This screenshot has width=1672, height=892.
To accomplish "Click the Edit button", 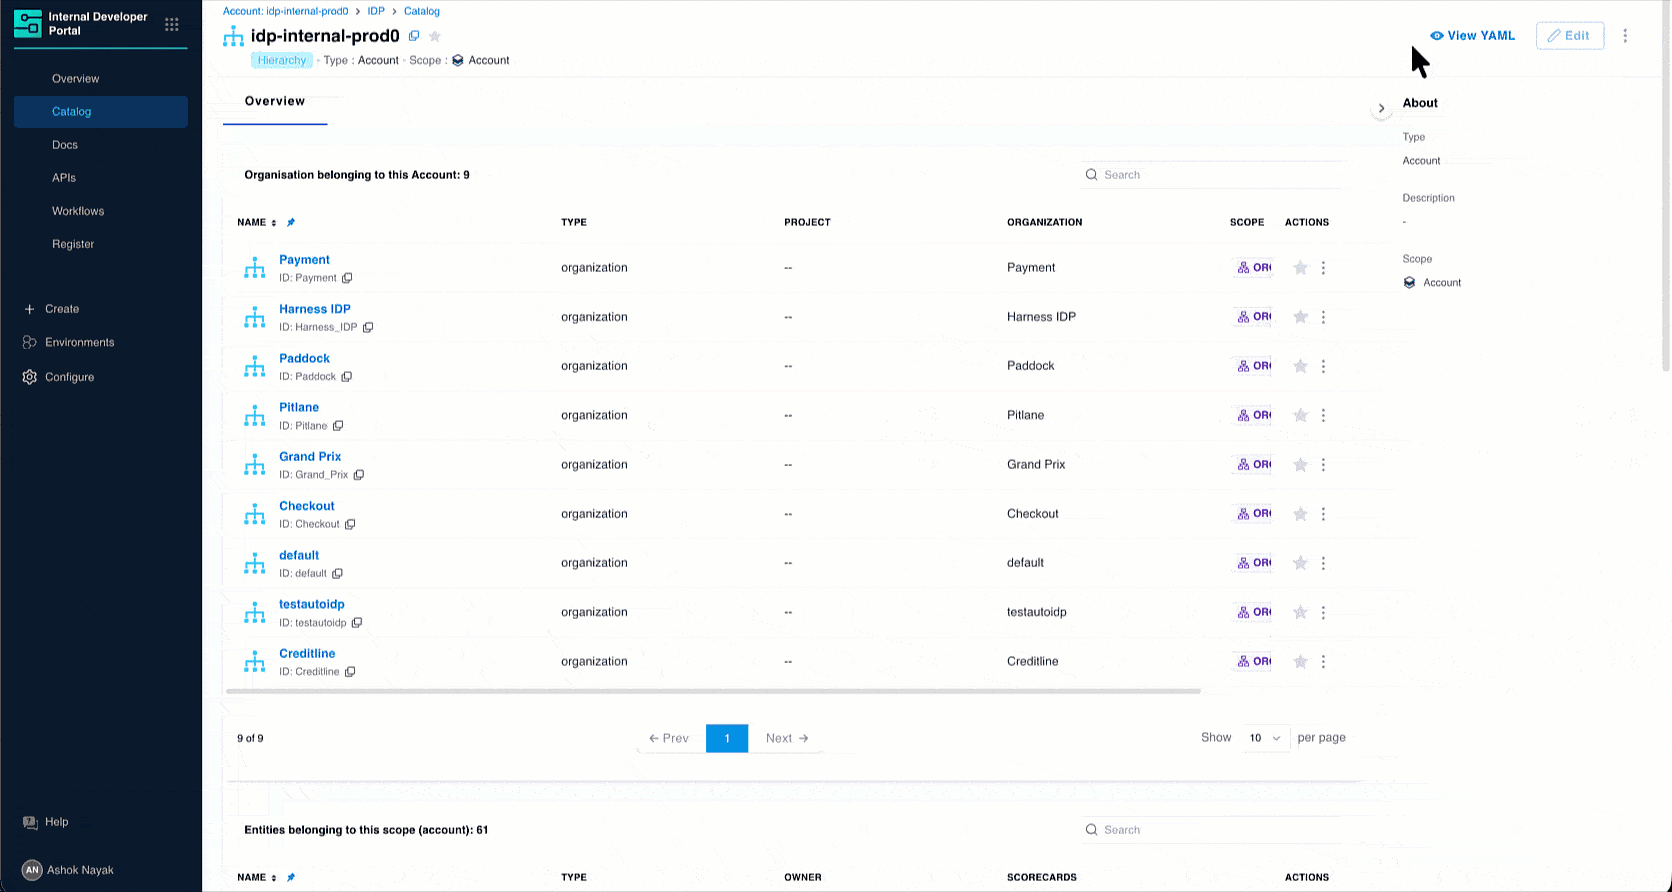I will pos(1570,35).
